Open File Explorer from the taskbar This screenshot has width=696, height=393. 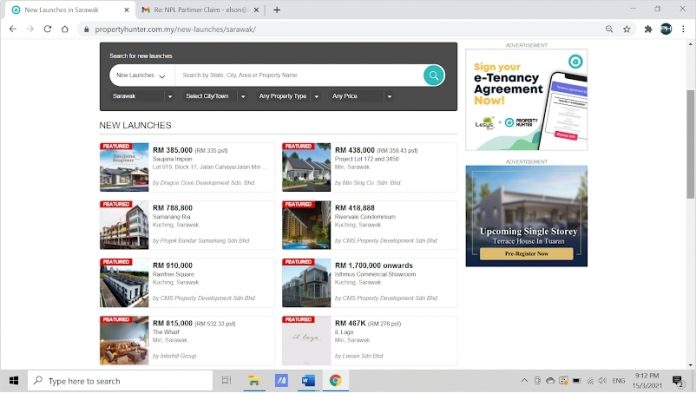click(253, 381)
